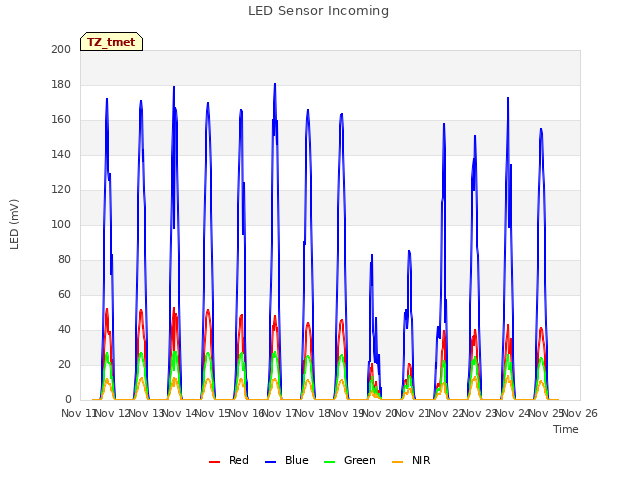The height and width of the screenshot is (480, 640).
Task: Click the 160 y-axis tick label
Action: click(61, 120)
